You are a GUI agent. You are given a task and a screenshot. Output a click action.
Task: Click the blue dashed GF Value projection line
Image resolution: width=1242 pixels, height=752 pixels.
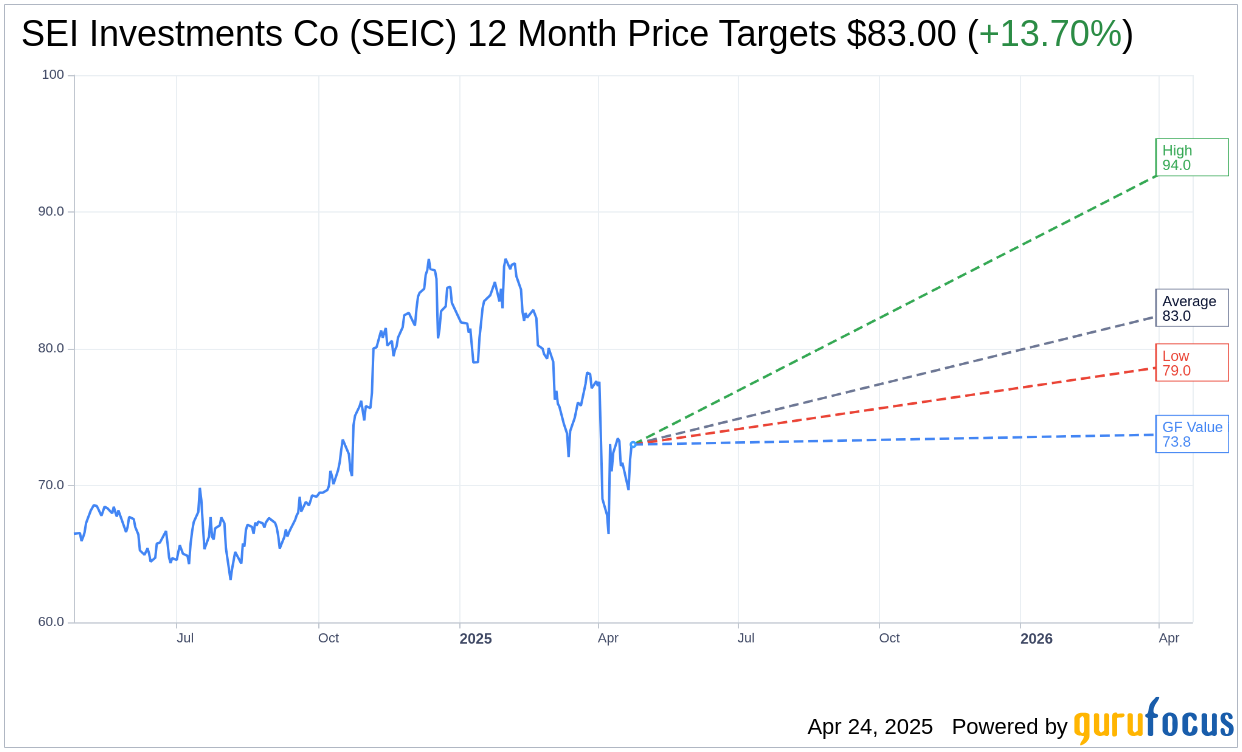(900, 439)
